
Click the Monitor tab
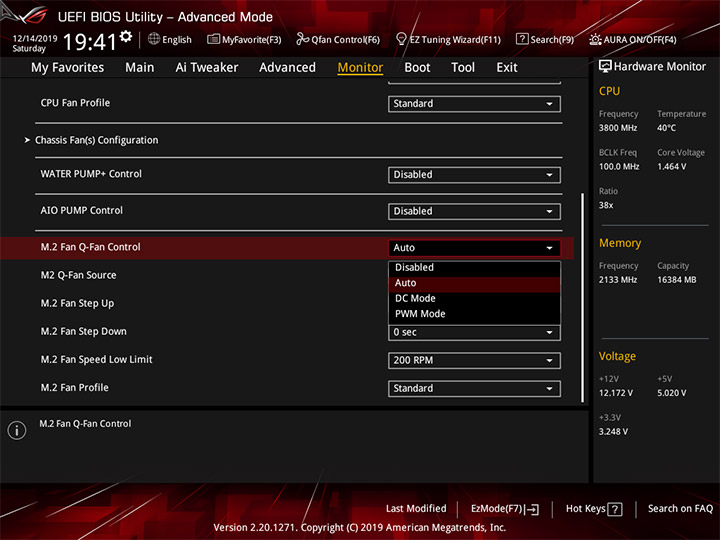(x=360, y=68)
